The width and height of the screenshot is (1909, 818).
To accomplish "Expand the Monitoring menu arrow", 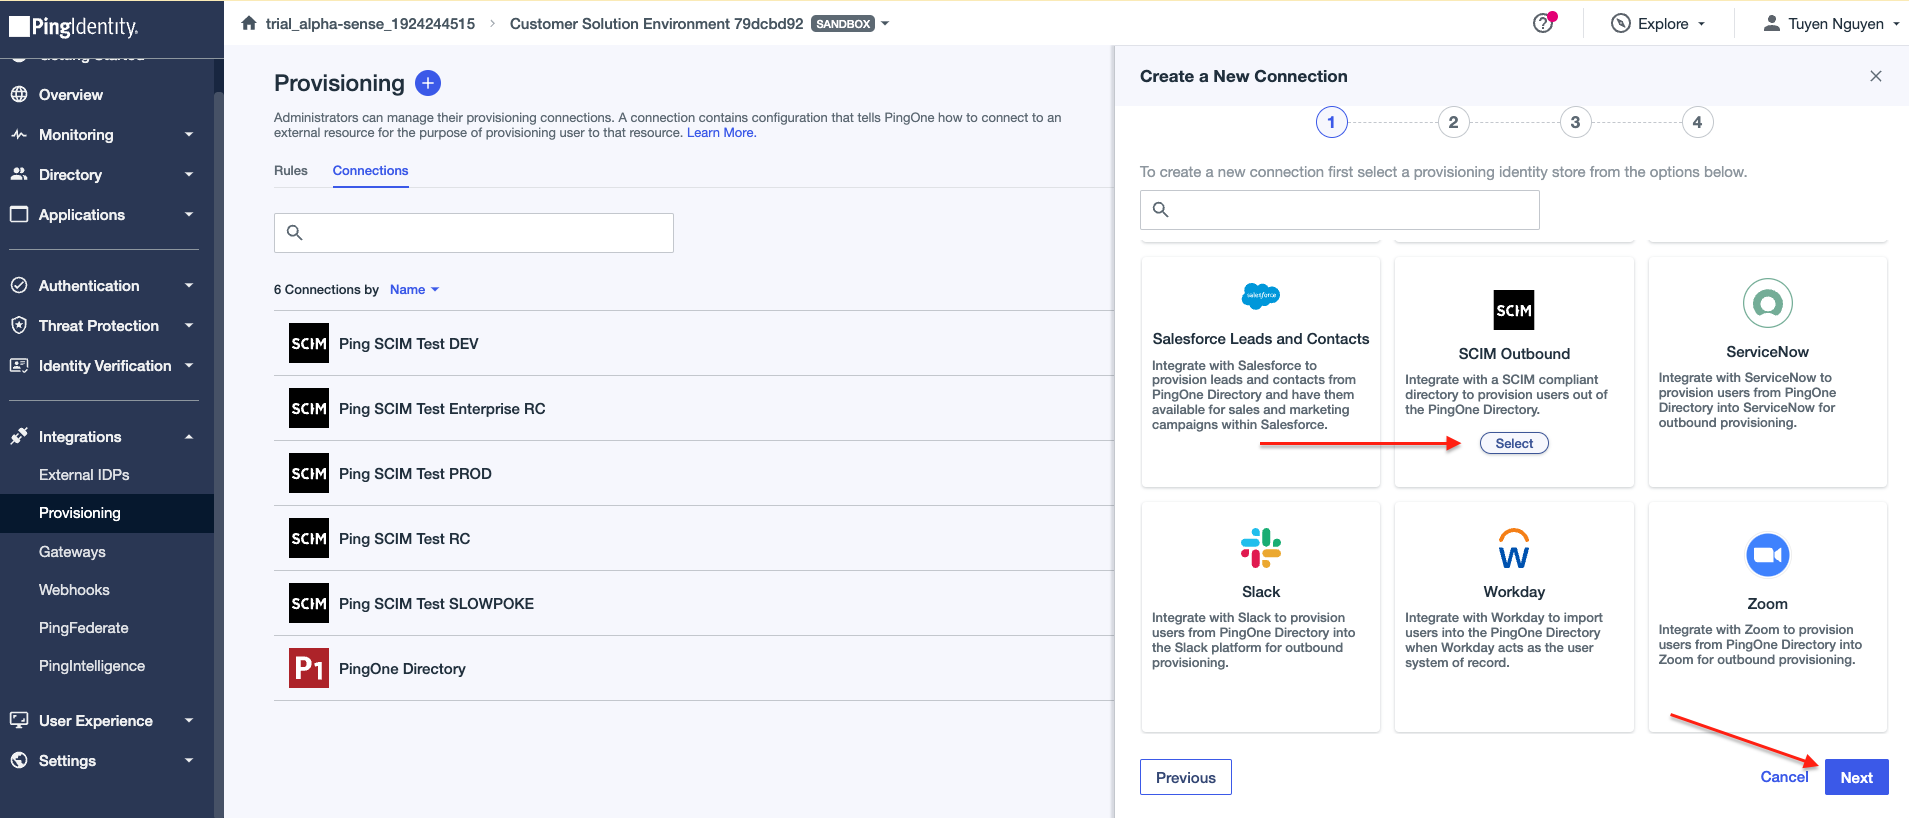I will click(x=189, y=134).
